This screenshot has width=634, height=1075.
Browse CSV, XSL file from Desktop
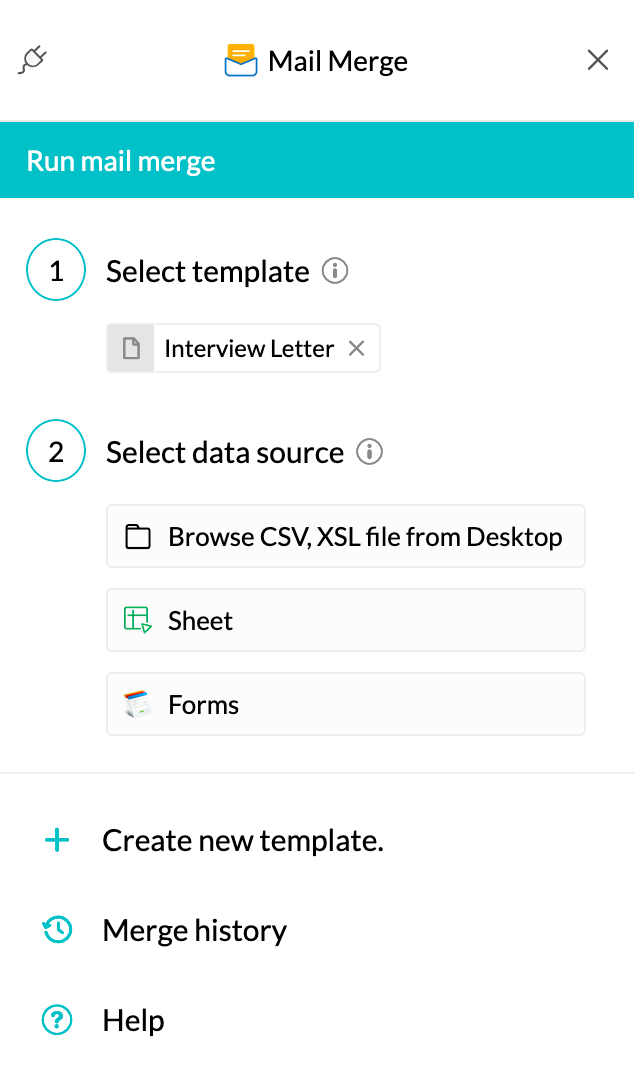pyautogui.click(x=365, y=537)
